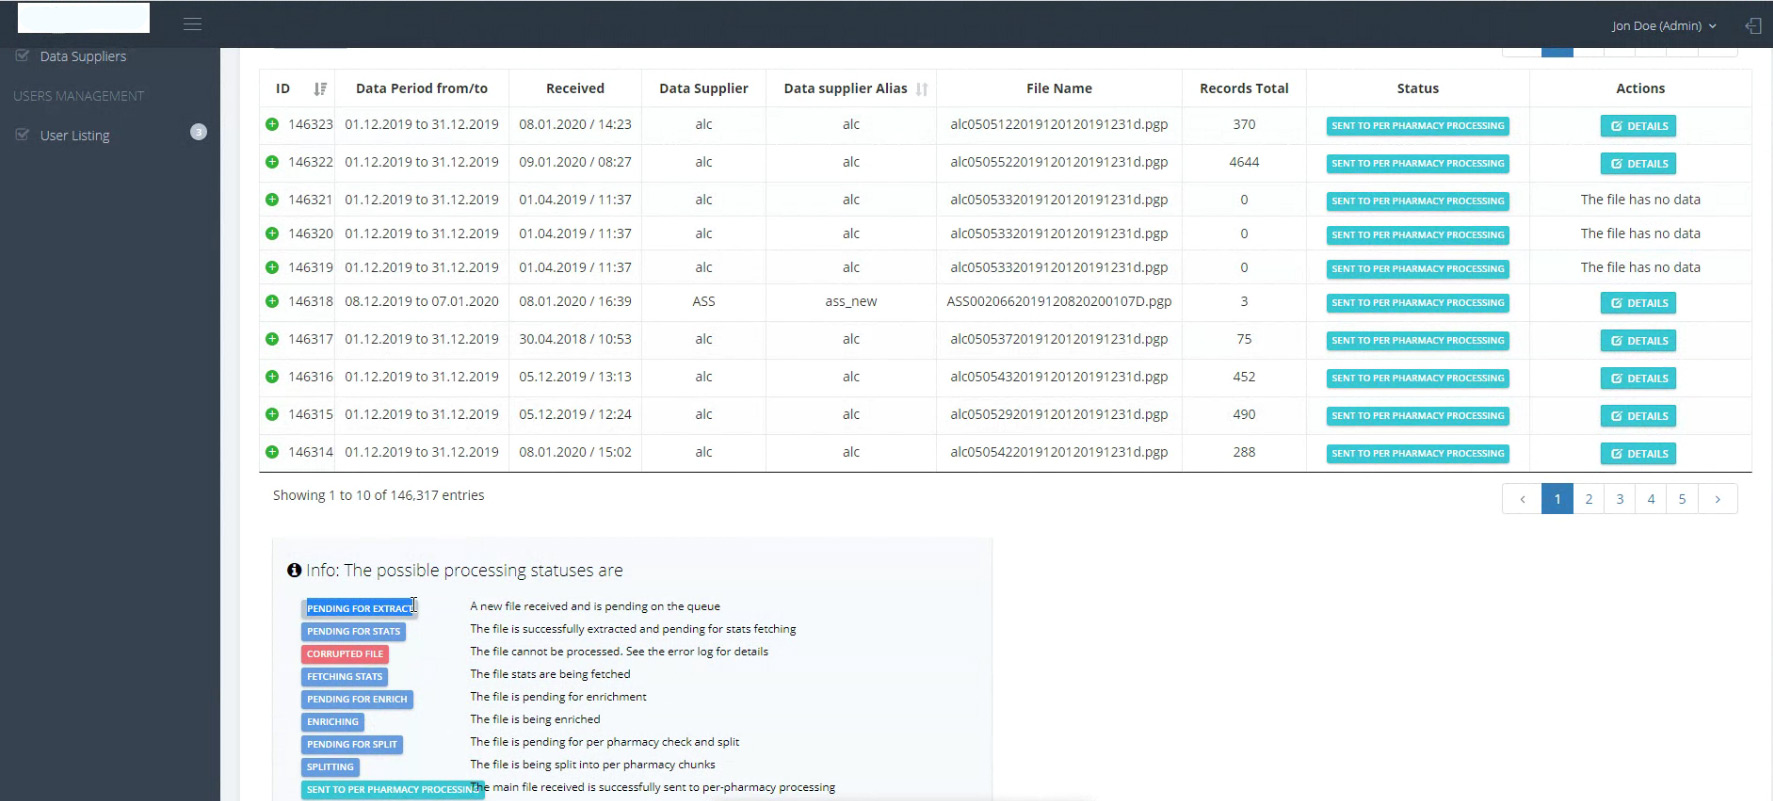Open Details for row 146316

1639,379
